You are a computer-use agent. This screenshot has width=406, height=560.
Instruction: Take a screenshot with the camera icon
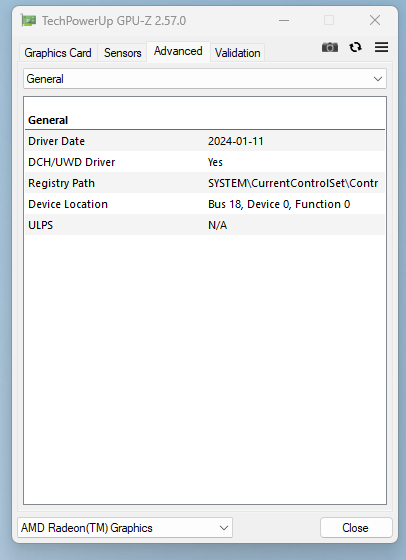[330, 47]
